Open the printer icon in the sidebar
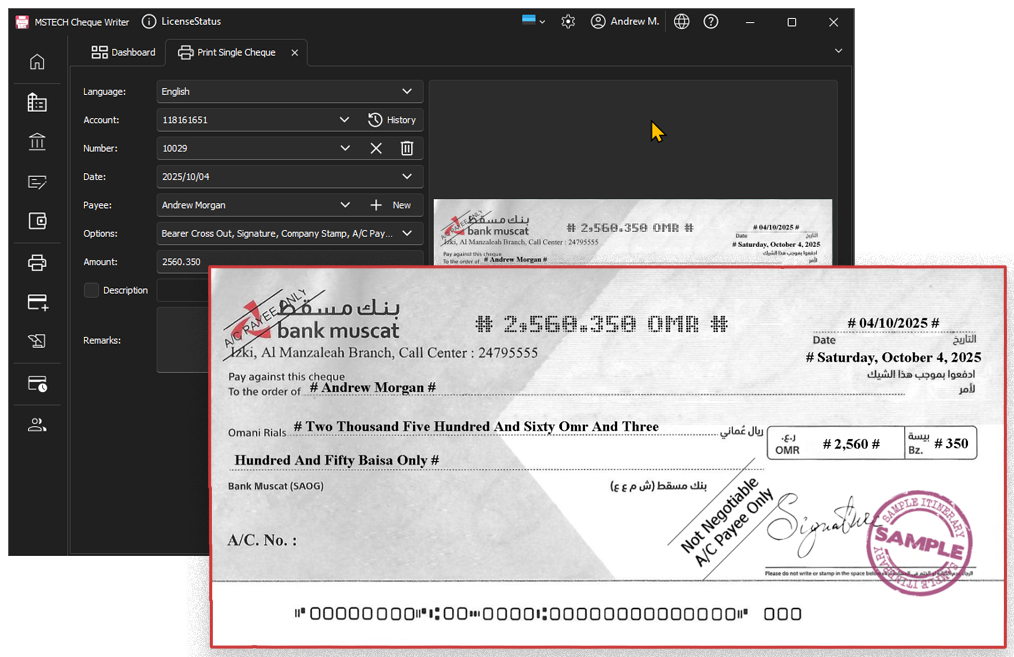Image resolution: width=1014 pixels, height=657 pixels. tap(37, 263)
